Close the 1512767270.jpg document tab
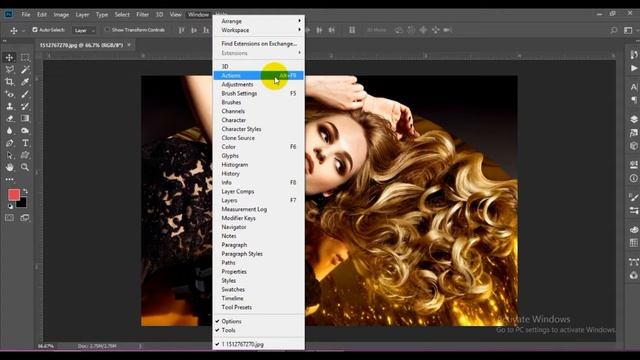640x360 pixels. pos(129,44)
